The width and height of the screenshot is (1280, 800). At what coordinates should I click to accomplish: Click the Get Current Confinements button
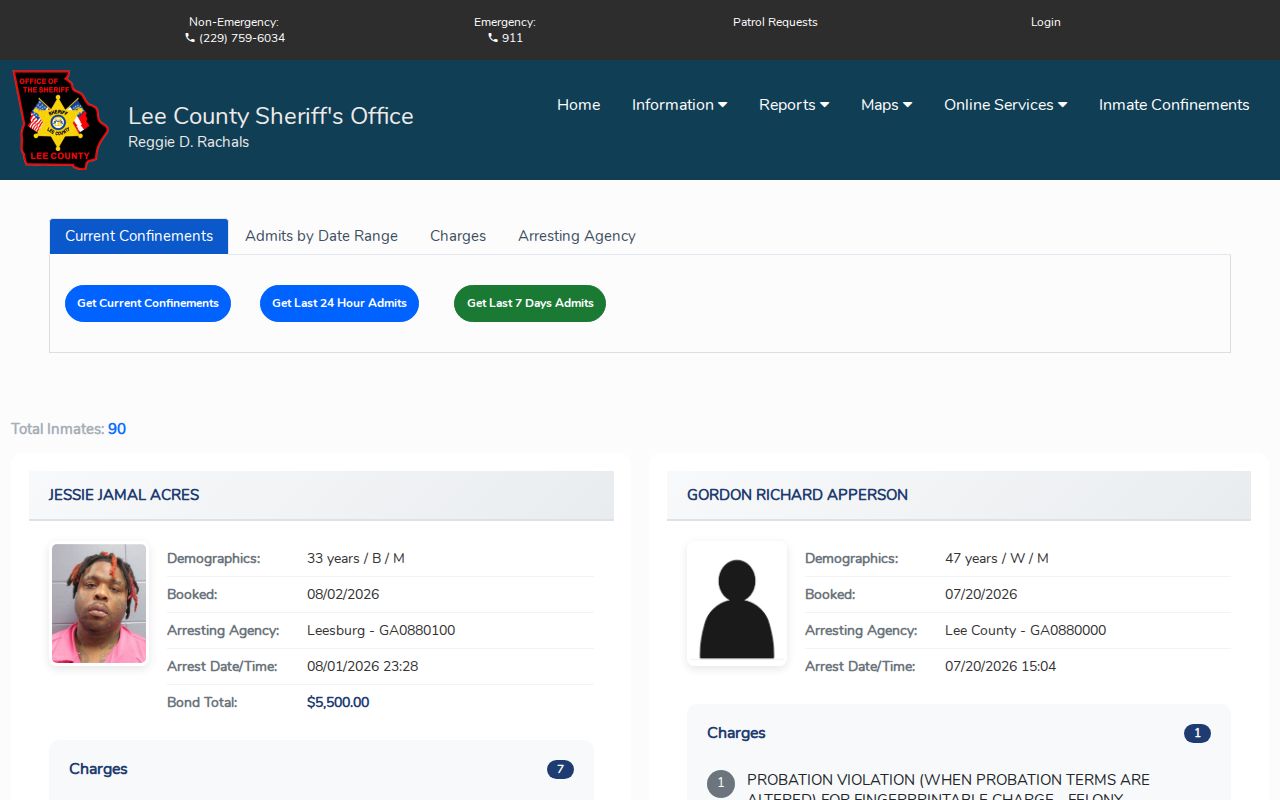click(x=148, y=303)
